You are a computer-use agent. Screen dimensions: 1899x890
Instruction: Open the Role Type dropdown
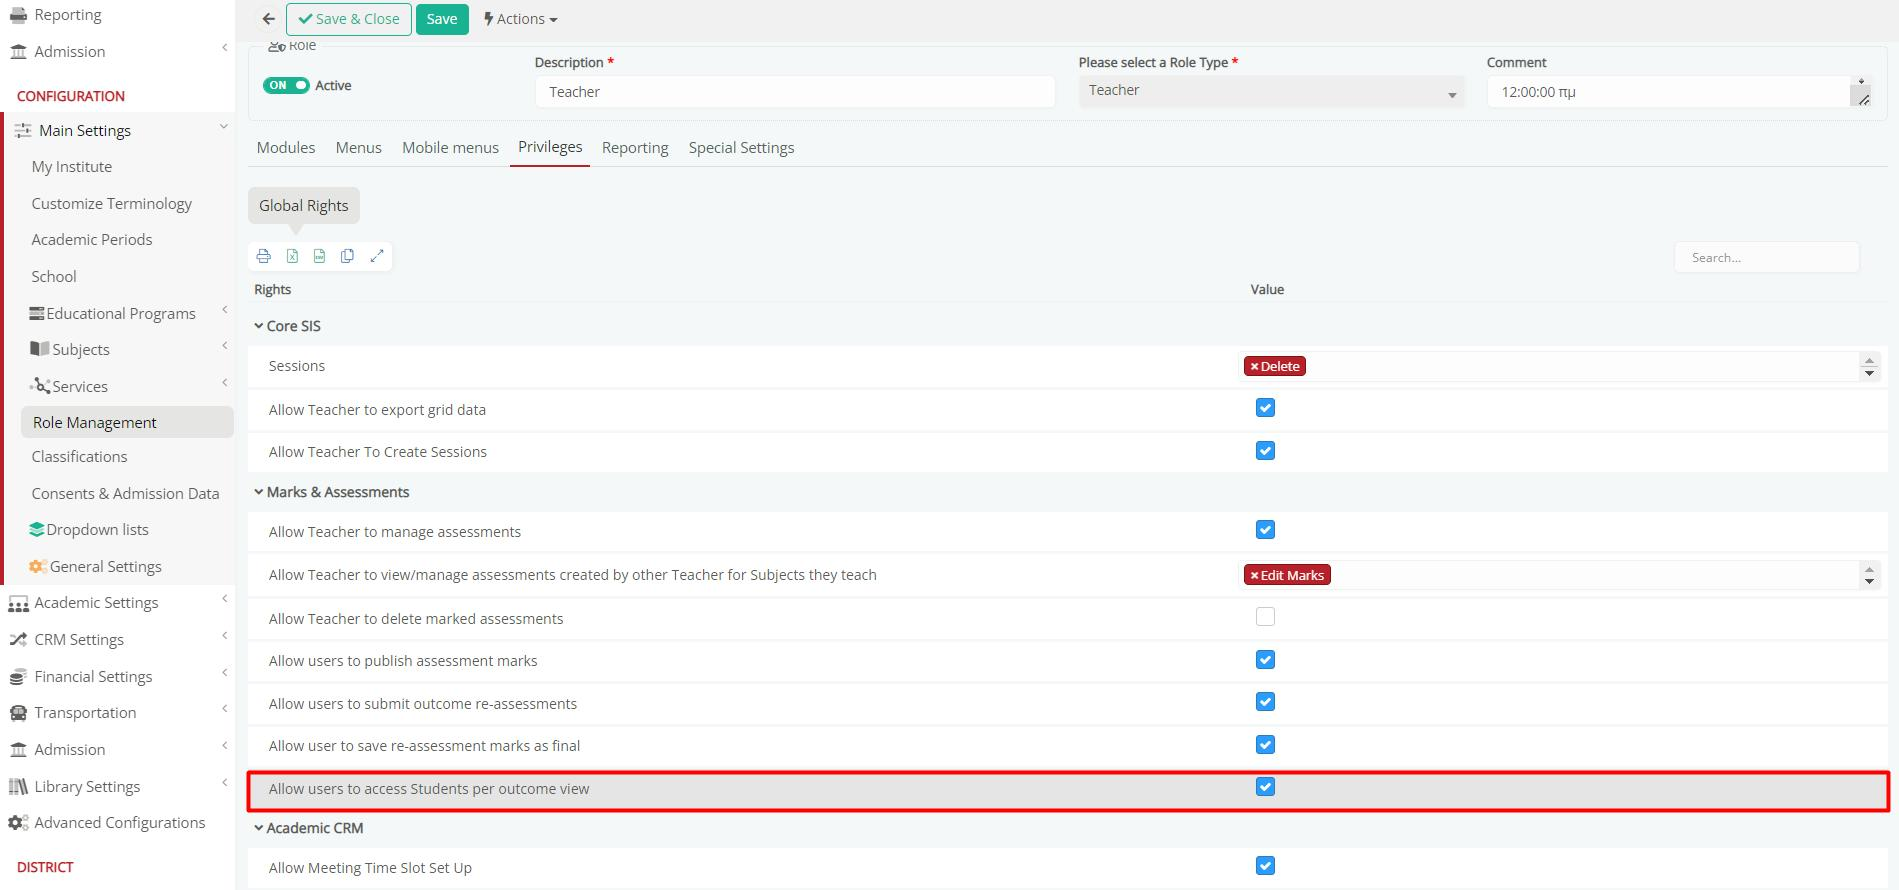(x=1271, y=91)
